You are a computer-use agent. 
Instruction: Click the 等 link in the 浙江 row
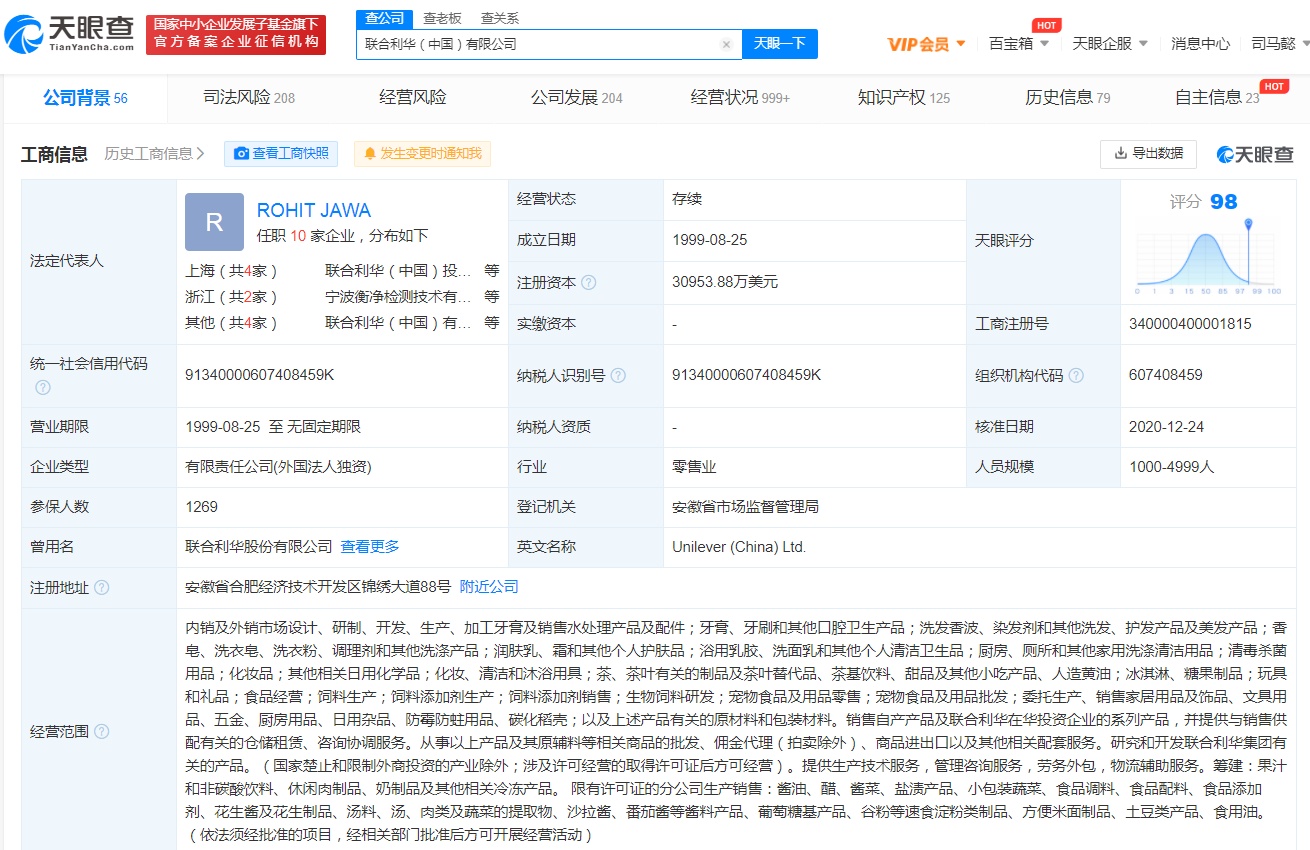(492, 296)
